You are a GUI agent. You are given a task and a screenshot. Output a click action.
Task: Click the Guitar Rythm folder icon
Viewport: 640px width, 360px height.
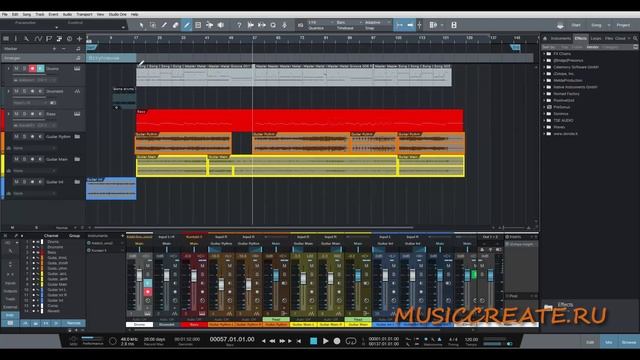pos(77,136)
